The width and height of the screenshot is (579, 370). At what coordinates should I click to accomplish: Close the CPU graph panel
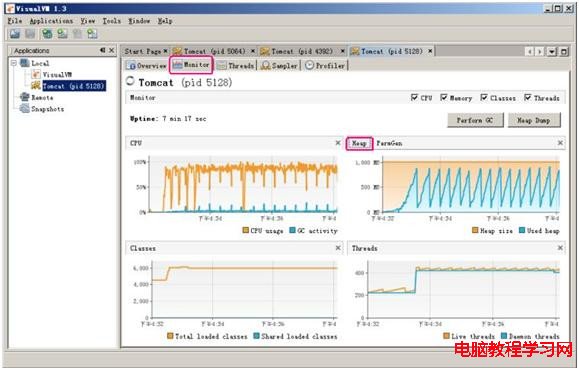pyautogui.click(x=338, y=143)
